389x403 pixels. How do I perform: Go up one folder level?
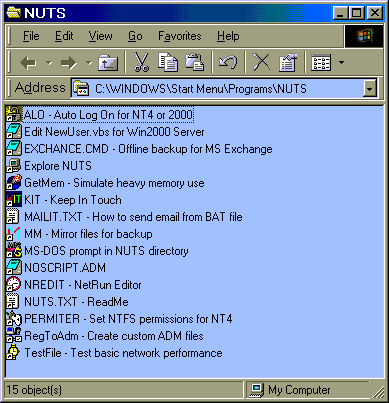pos(108,62)
